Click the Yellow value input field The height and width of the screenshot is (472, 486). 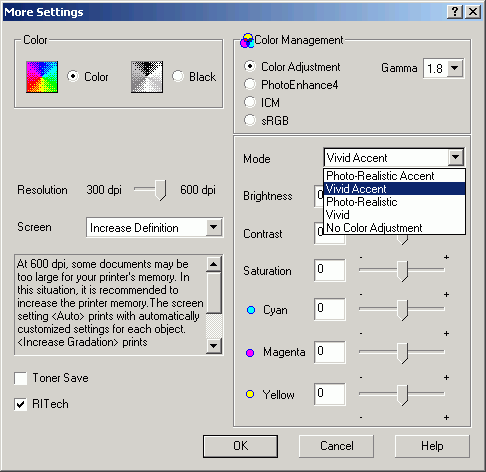tap(330, 394)
